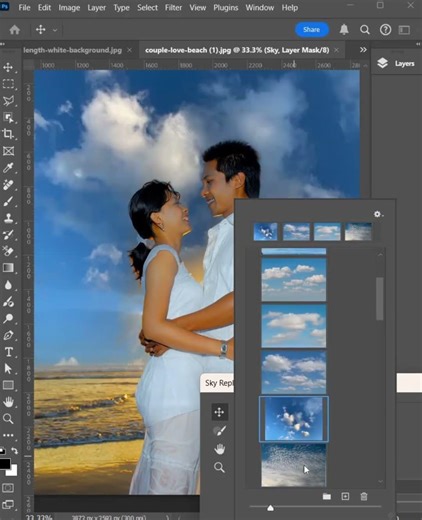Open Move tool preset dropdown in options bar
The image size is (422, 520).
pos(55,30)
